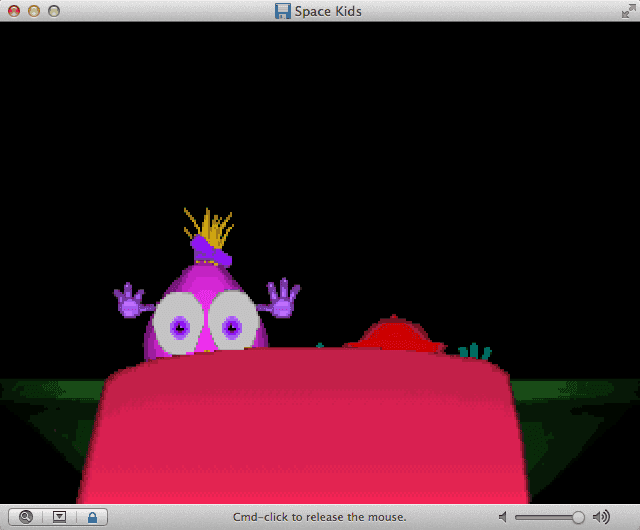Toggle the mouse lock padlock icon

coord(93,517)
